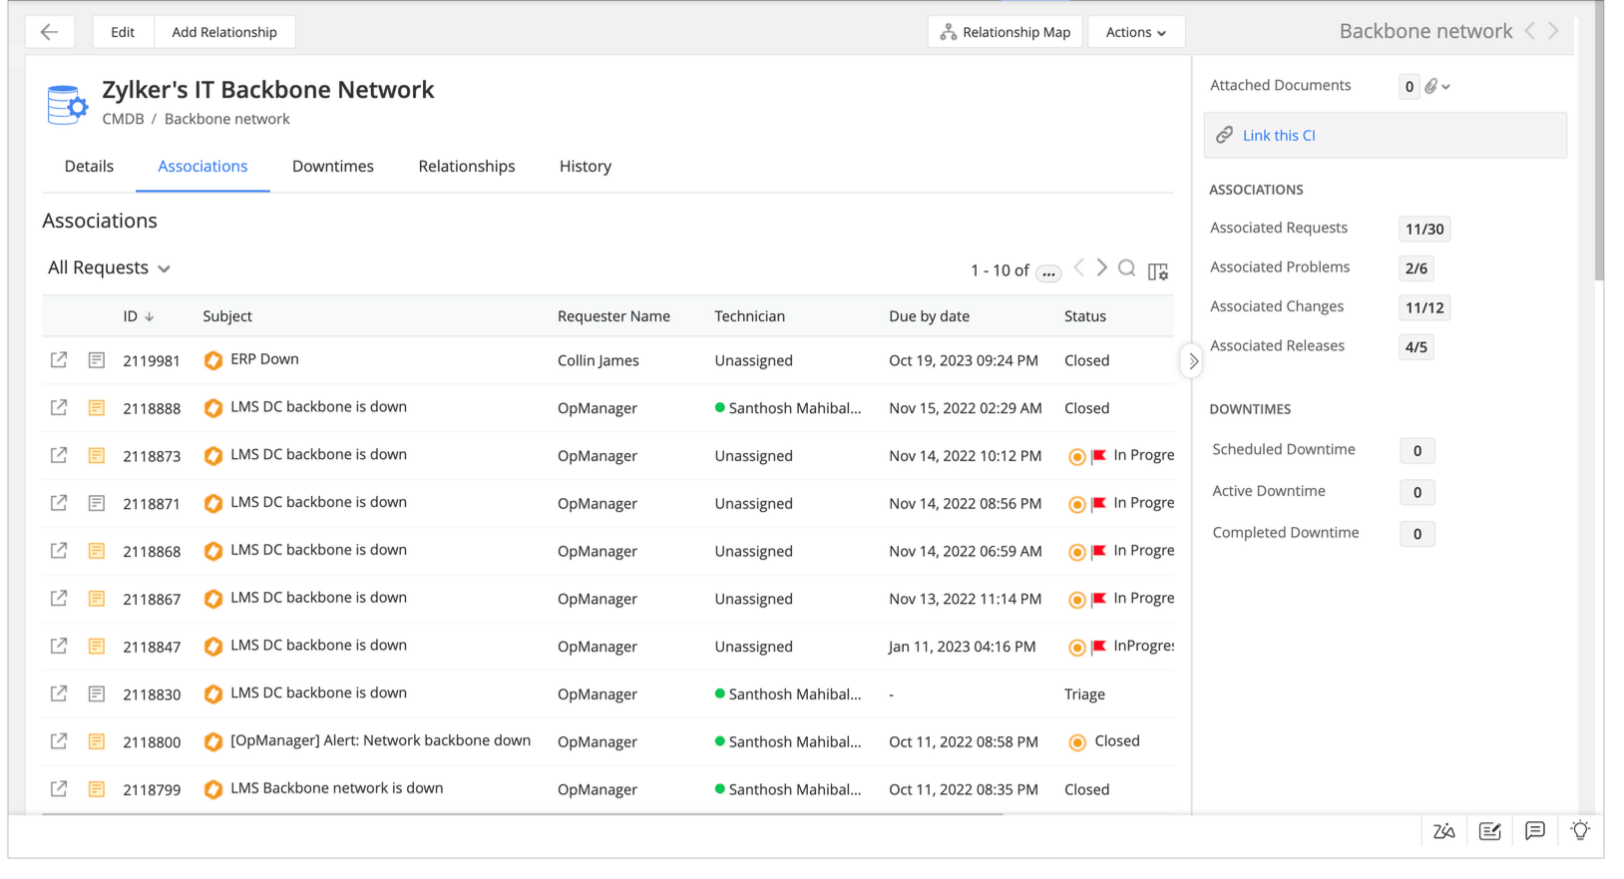The height and width of the screenshot is (879, 1624).
Task: Open request 2118867 in new window icon
Action: point(59,598)
